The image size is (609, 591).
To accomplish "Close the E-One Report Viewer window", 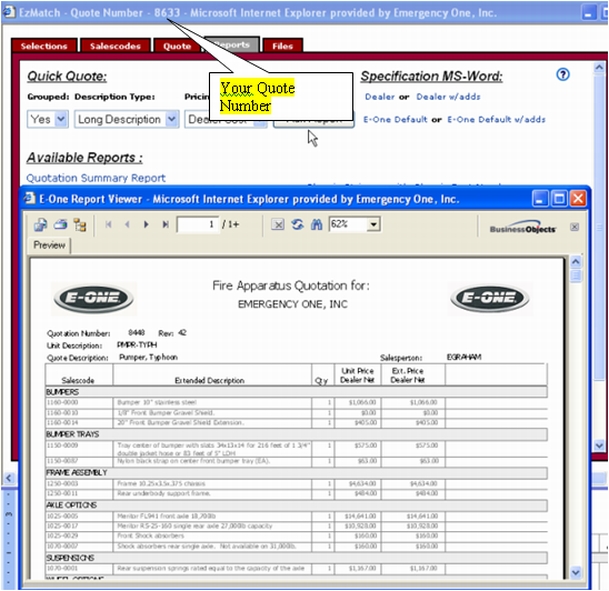I will coord(578,199).
